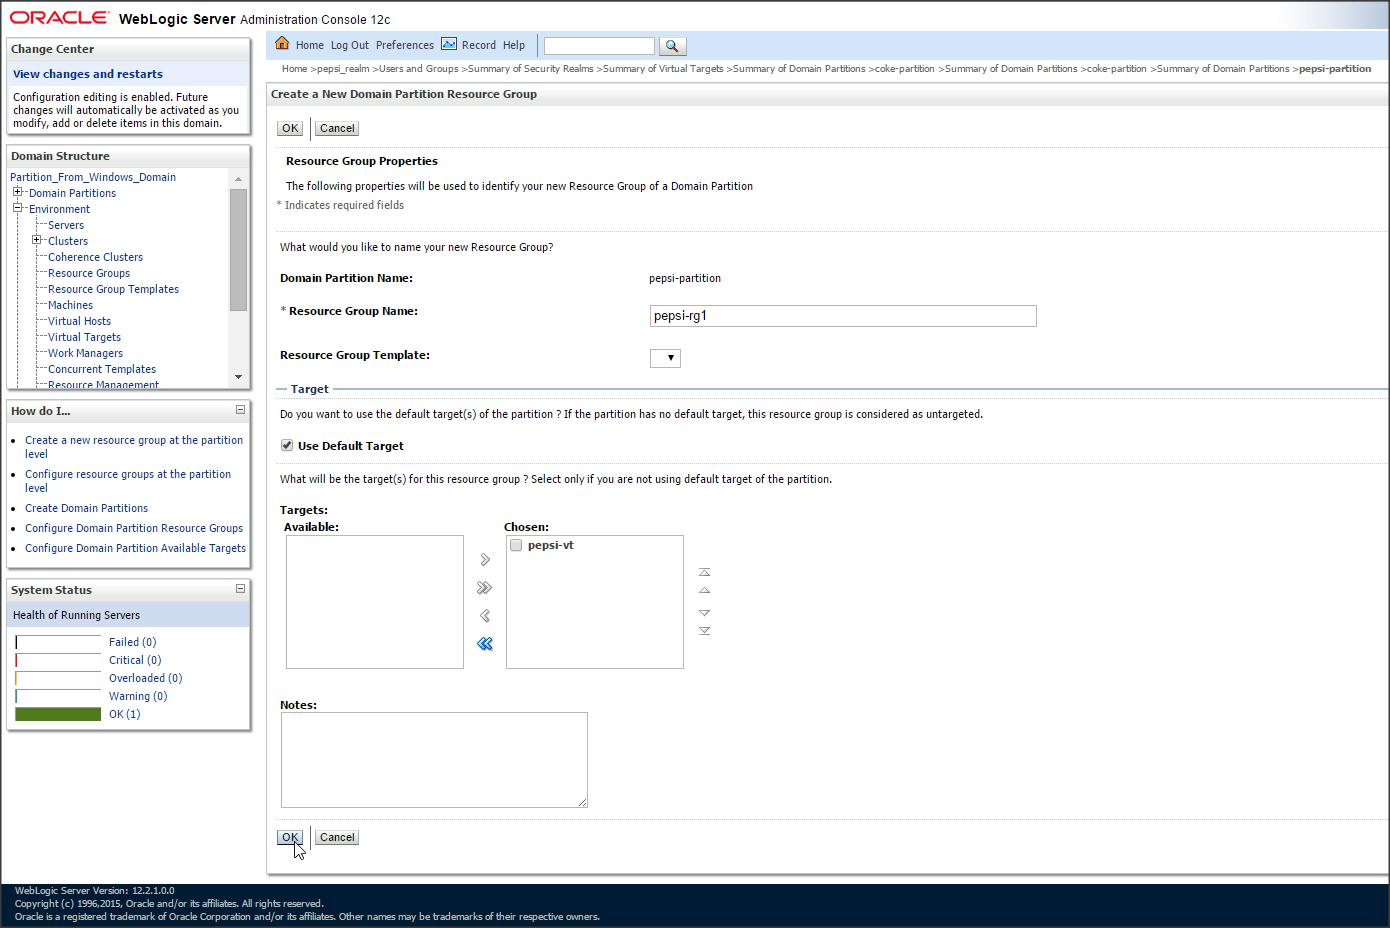Select Virtual Targets tree item
The height and width of the screenshot is (928, 1390).
coord(84,337)
